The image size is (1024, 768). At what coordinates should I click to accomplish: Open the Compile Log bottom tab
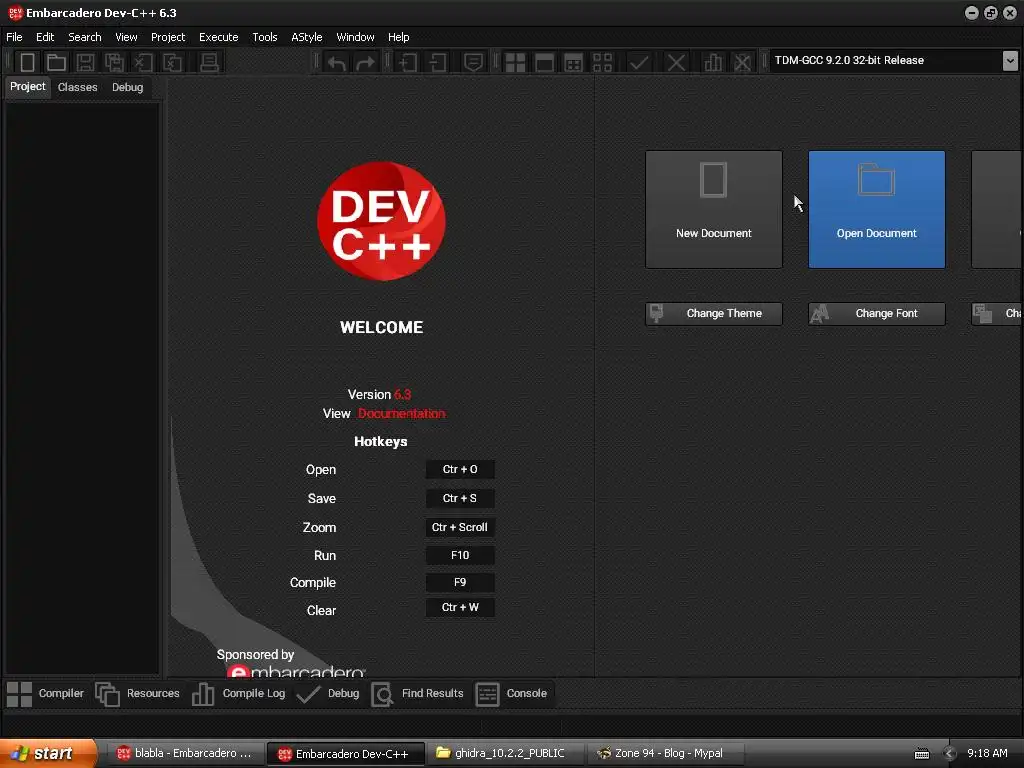coord(239,694)
